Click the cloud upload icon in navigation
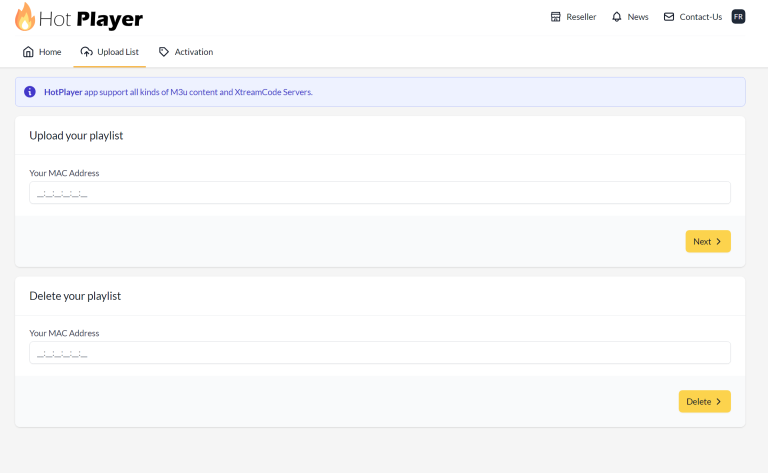Viewport: 768px width, 473px height. (x=87, y=52)
